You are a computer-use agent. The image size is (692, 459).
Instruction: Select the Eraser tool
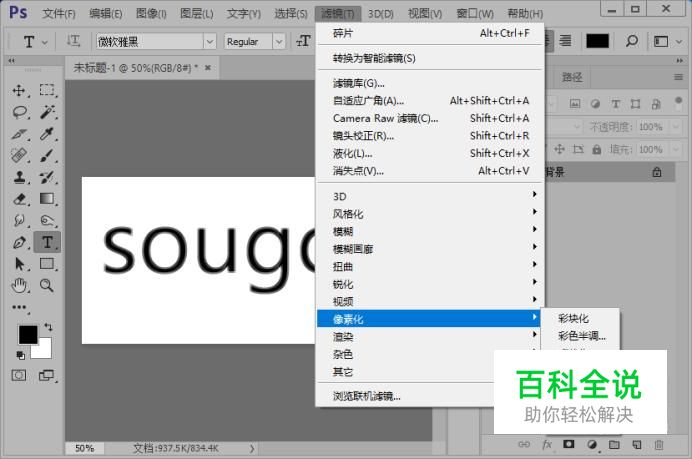coord(19,199)
